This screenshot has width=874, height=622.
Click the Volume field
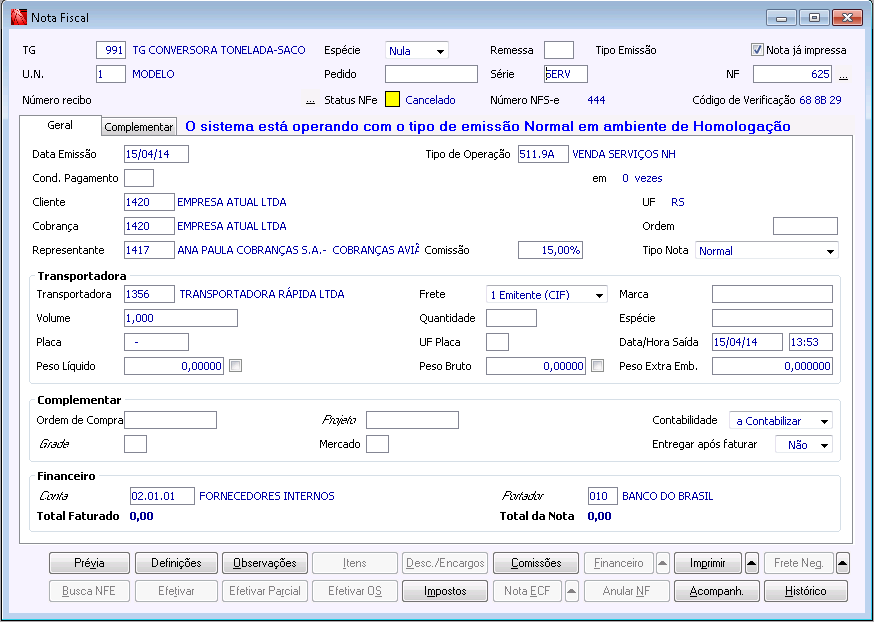coord(181,318)
